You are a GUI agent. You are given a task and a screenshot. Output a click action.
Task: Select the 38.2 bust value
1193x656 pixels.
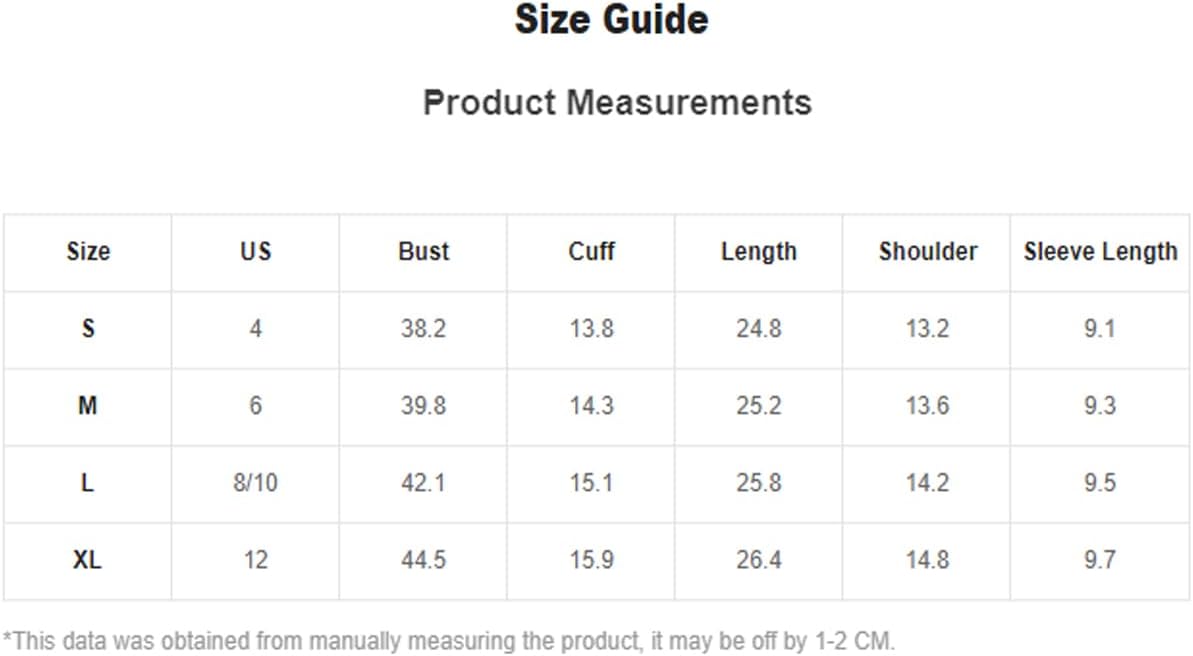424,329
